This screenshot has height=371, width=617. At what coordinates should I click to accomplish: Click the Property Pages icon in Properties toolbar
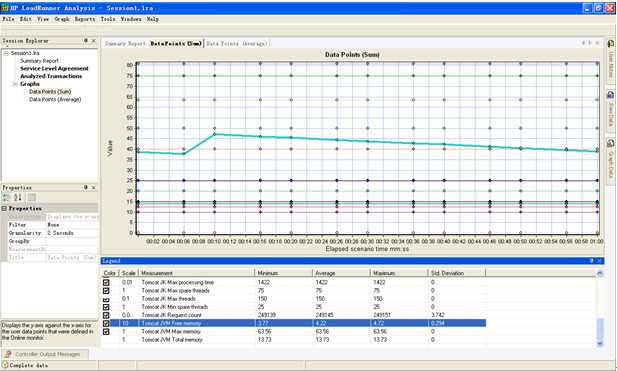click(32, 197)
